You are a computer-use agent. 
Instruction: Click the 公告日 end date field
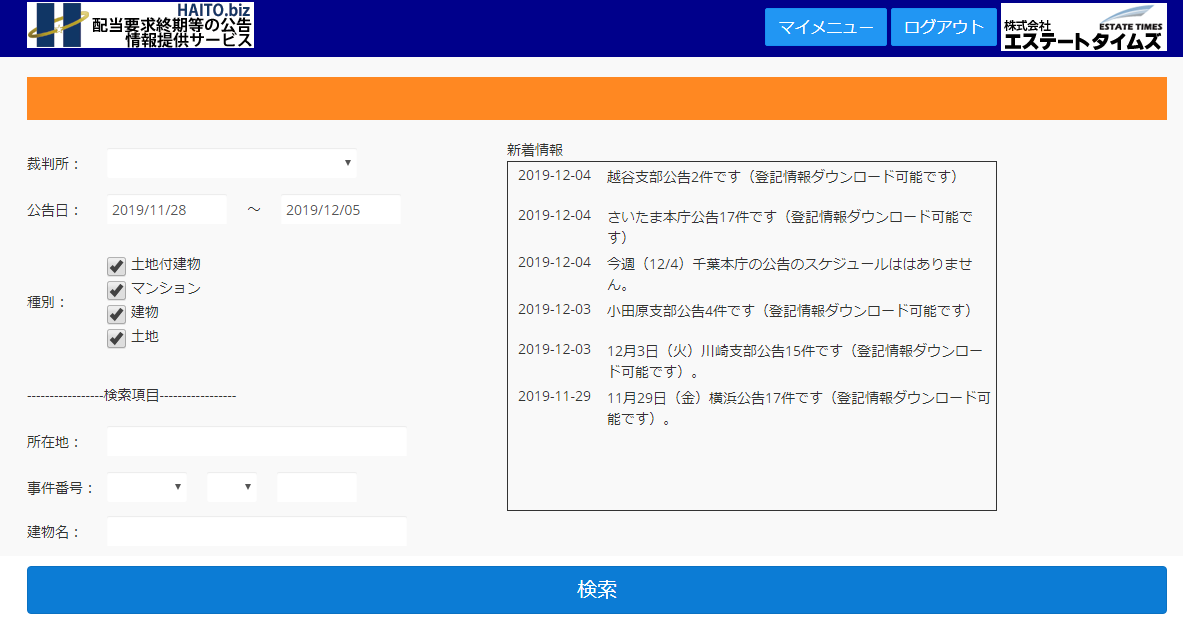(340, 210)
